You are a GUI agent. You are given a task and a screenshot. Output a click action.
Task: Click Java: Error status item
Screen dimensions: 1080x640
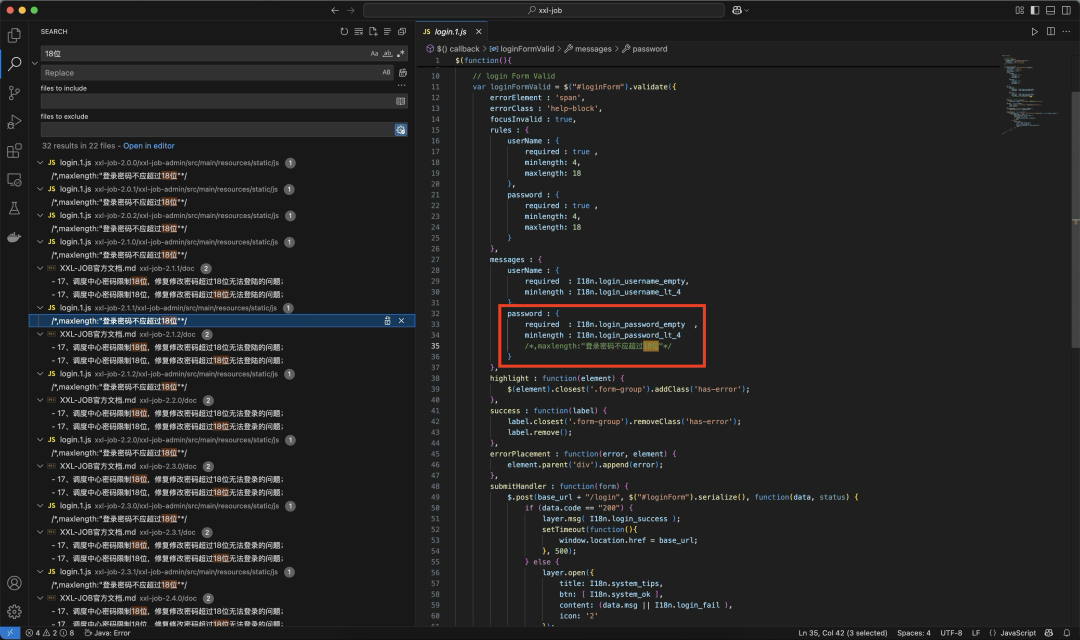coord(107,633)
